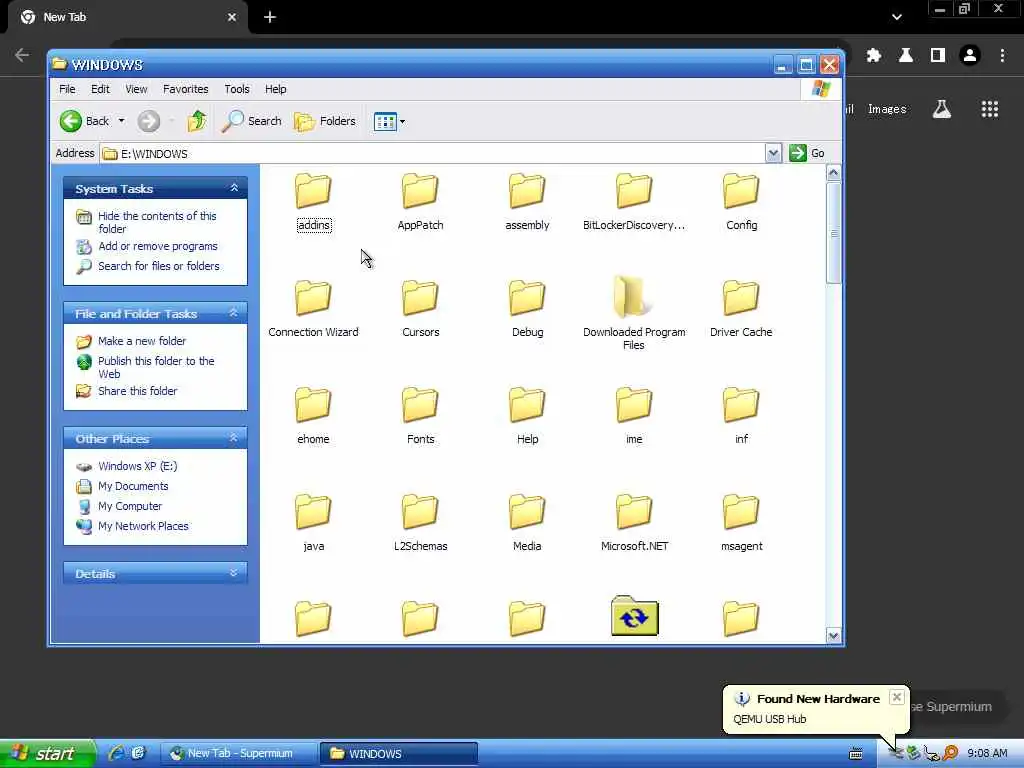Click the folder view scroll up arrow
Image resolution: width=1024 pixels, height=768 pixels.
[x=833, y=173]
